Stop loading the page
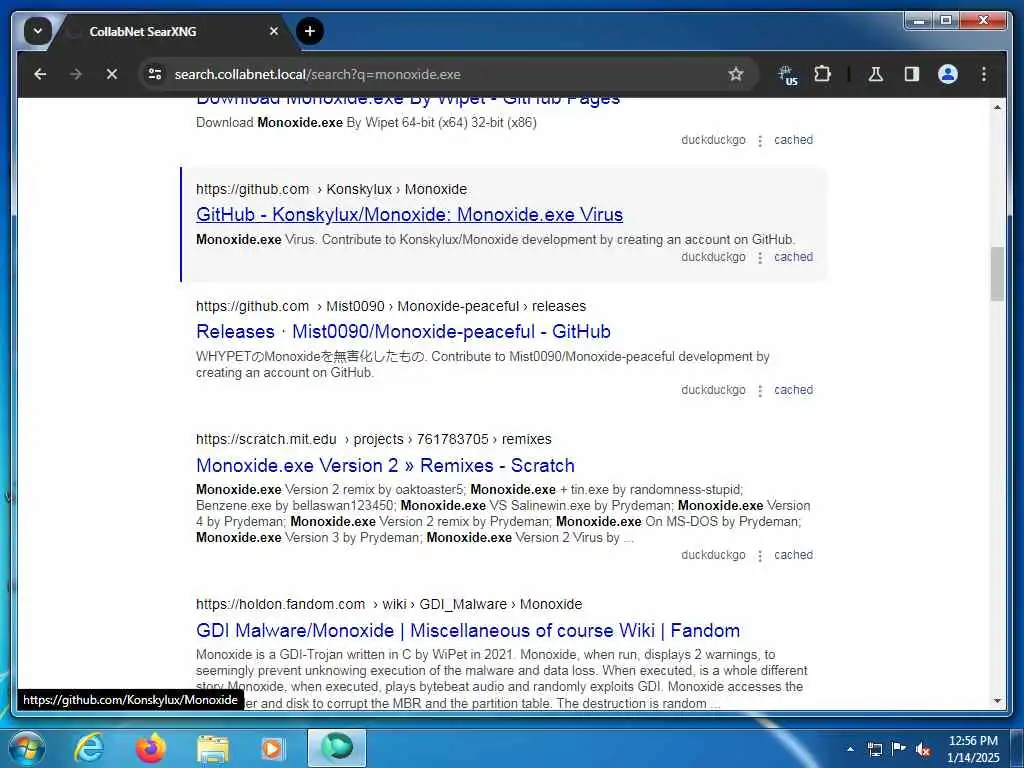The height and width of the screenshot is (768, 1024). click(x=112, y=74)
